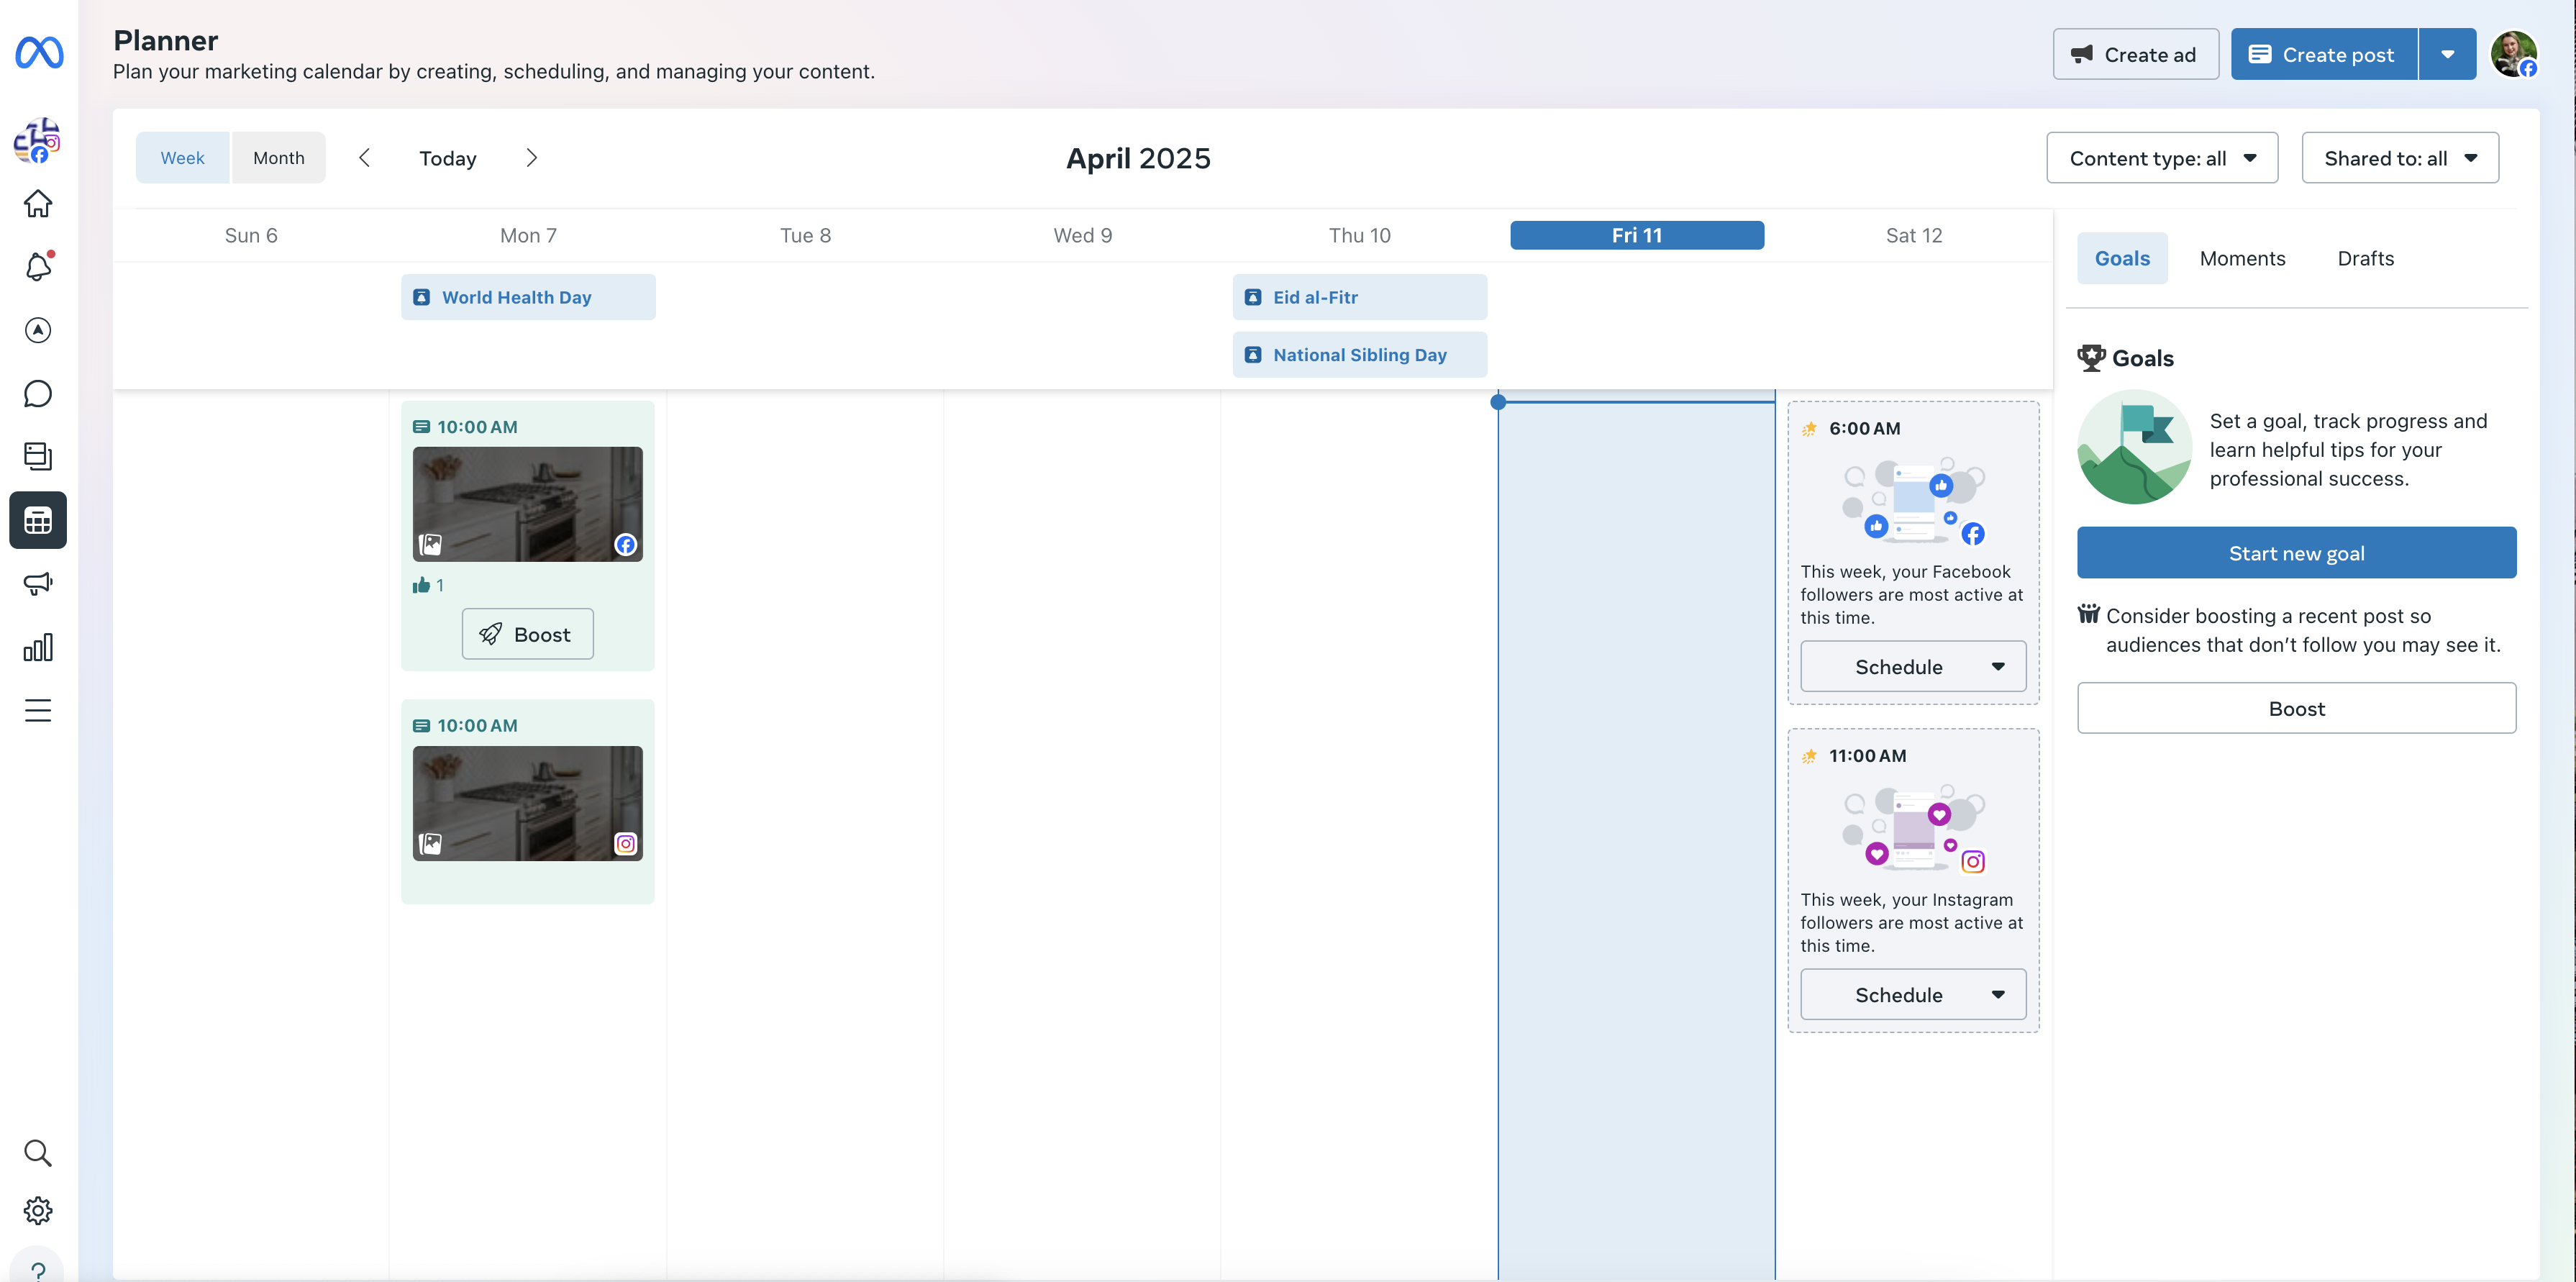The height and width of the screenshot is (1282, 2576).
Task: Jump to Today
Action: [448, 158]
